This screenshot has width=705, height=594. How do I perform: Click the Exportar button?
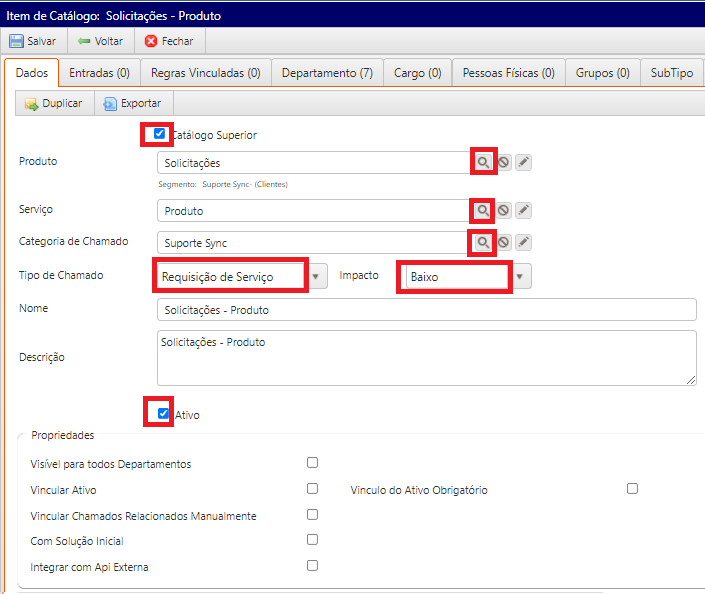tap(132, 103)
